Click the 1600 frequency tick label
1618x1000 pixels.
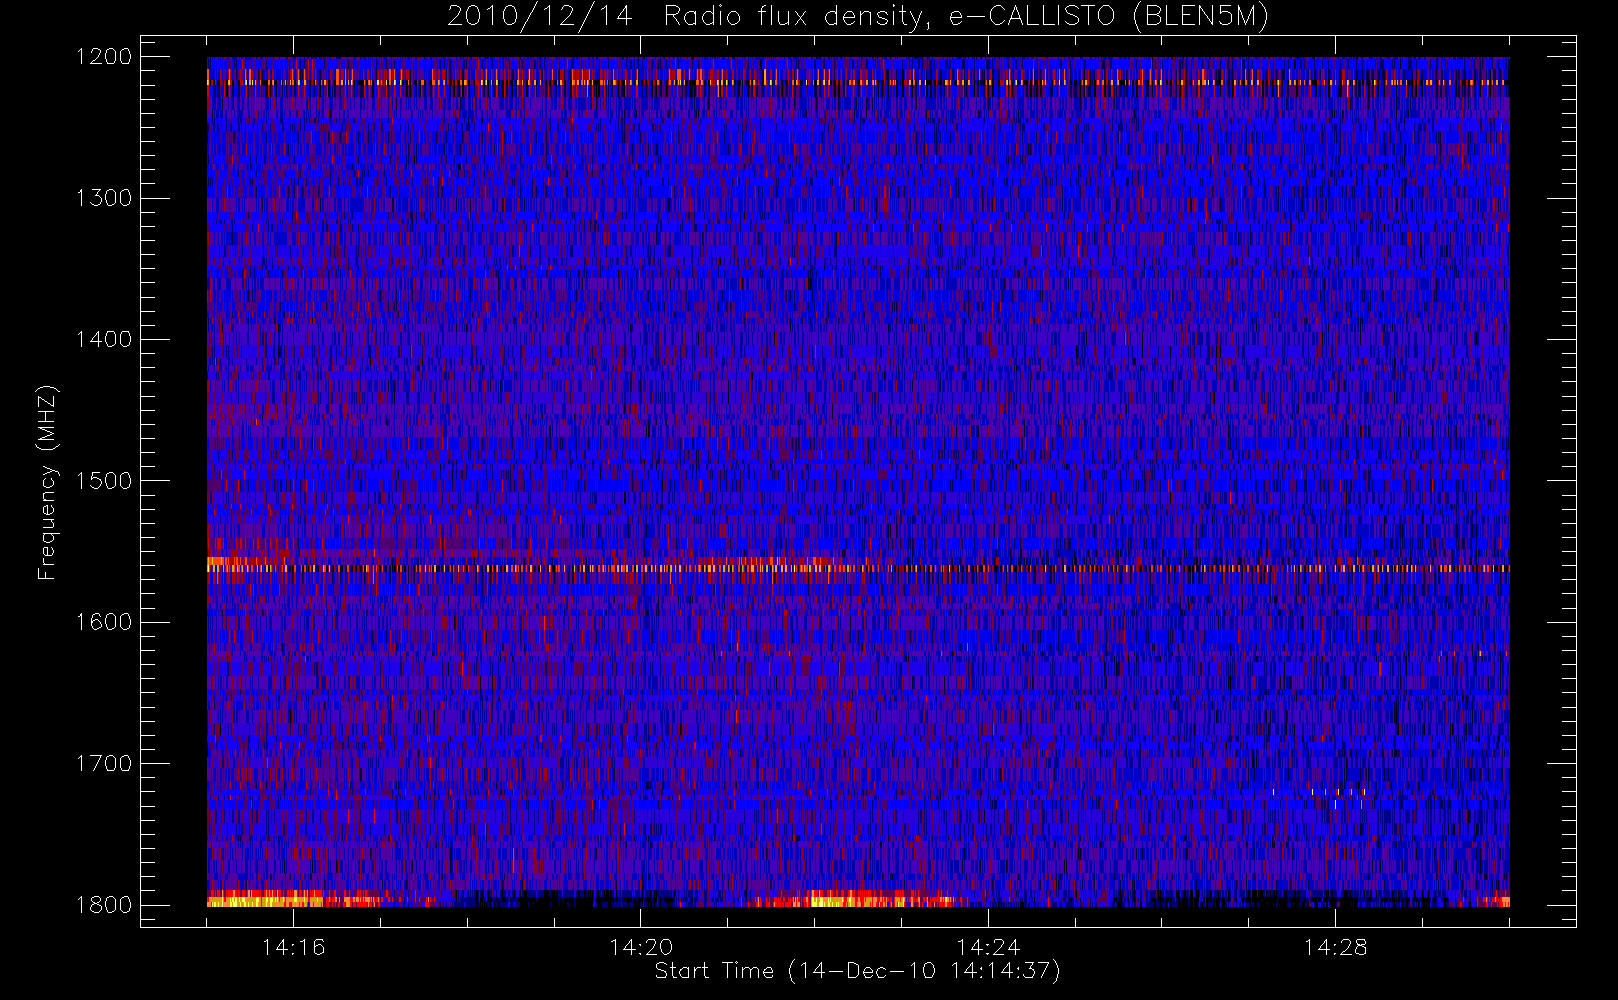coord(105,622)
